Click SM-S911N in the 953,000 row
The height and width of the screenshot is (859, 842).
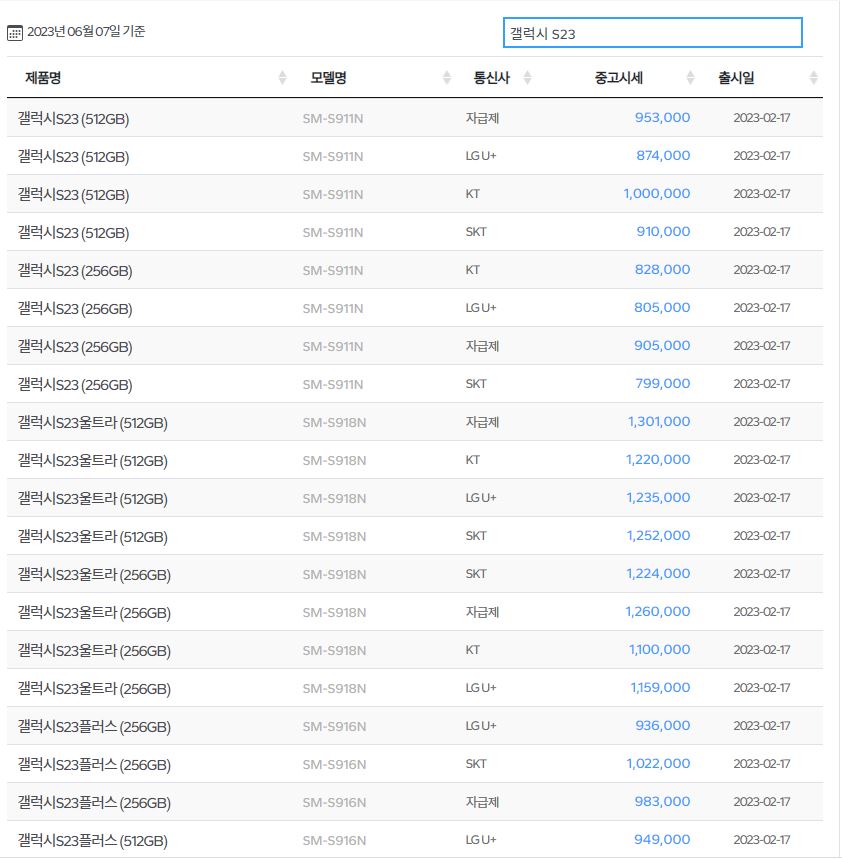click(x=333, y=118)
